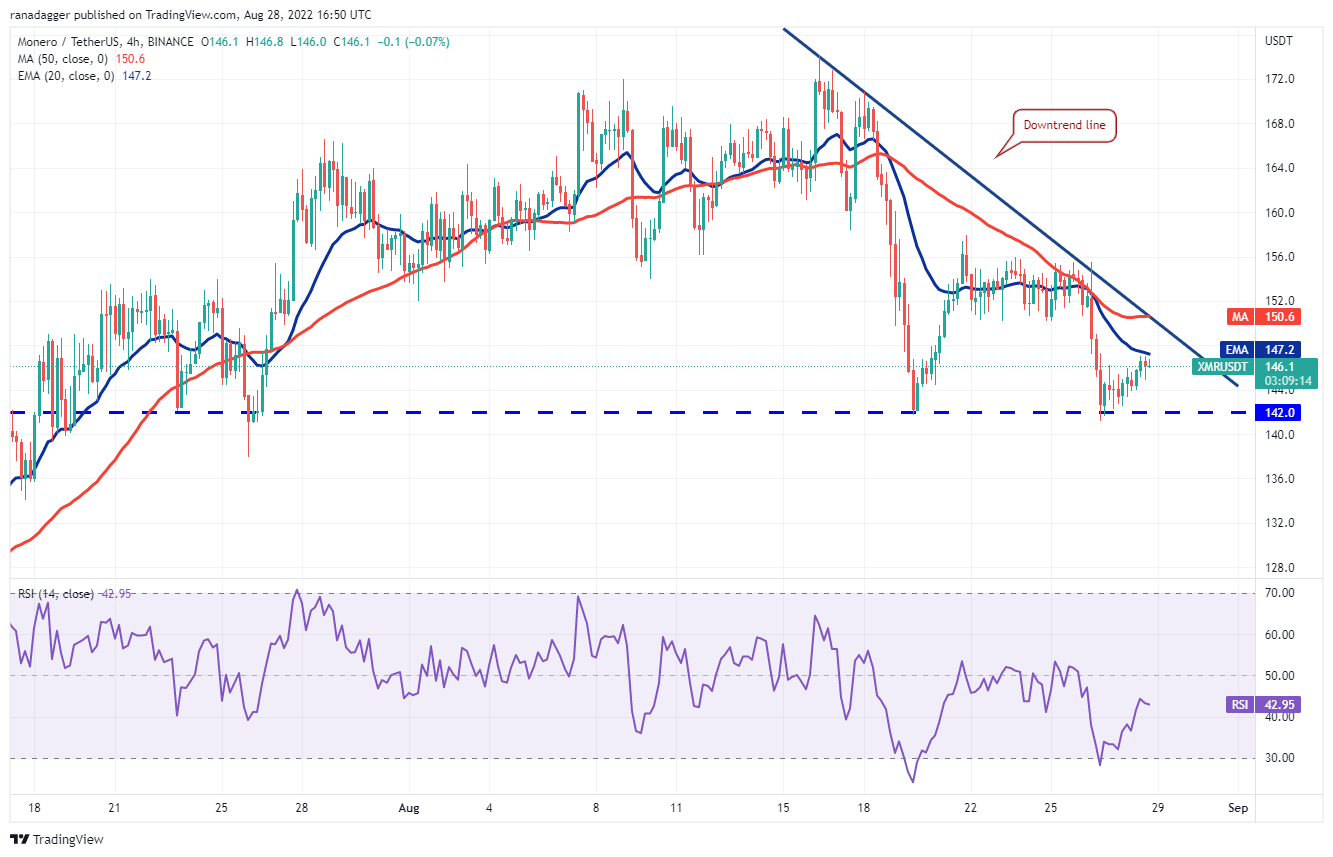Click the Downtrend line callout label
This screenshot has height=857, width=1333.
pyautogui.click(x=1064, y=126)
